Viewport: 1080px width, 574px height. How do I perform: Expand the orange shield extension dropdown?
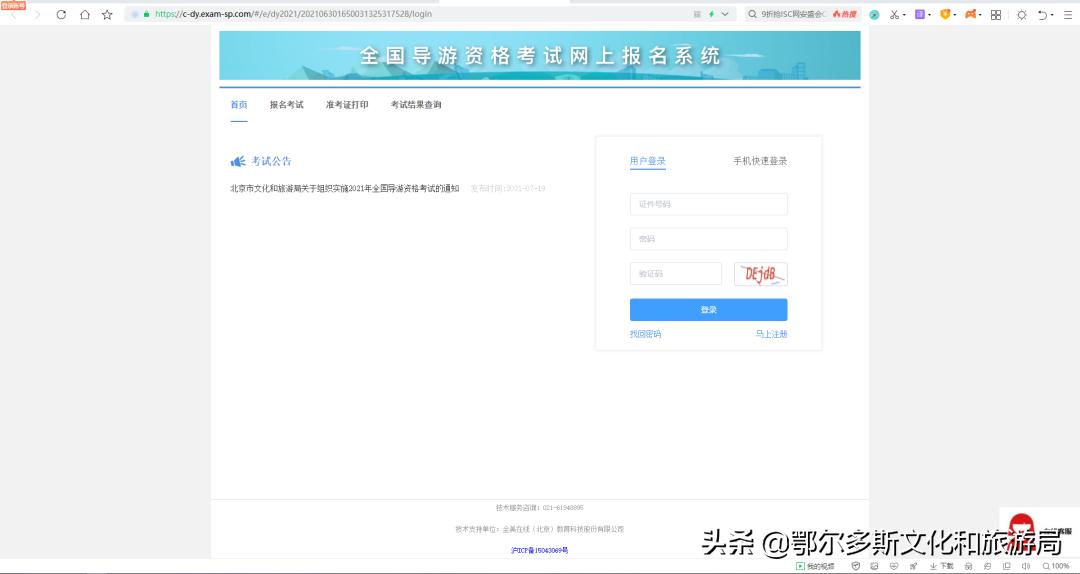(x=955, y=15)
